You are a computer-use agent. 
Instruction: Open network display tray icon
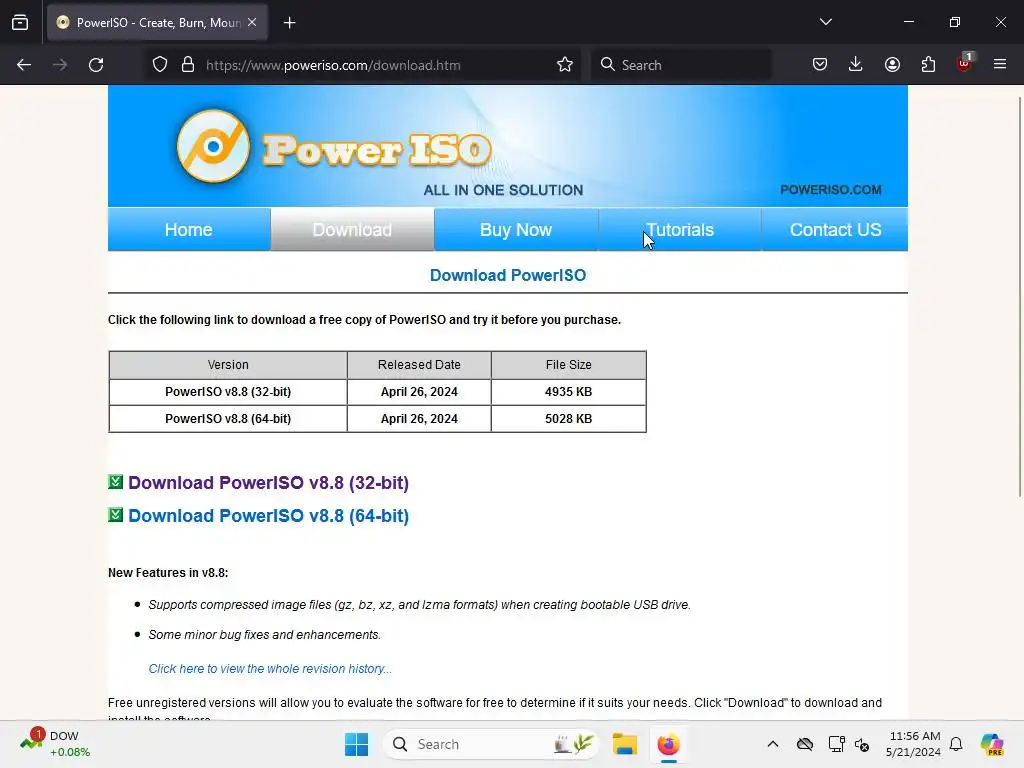tap(836, 744)
